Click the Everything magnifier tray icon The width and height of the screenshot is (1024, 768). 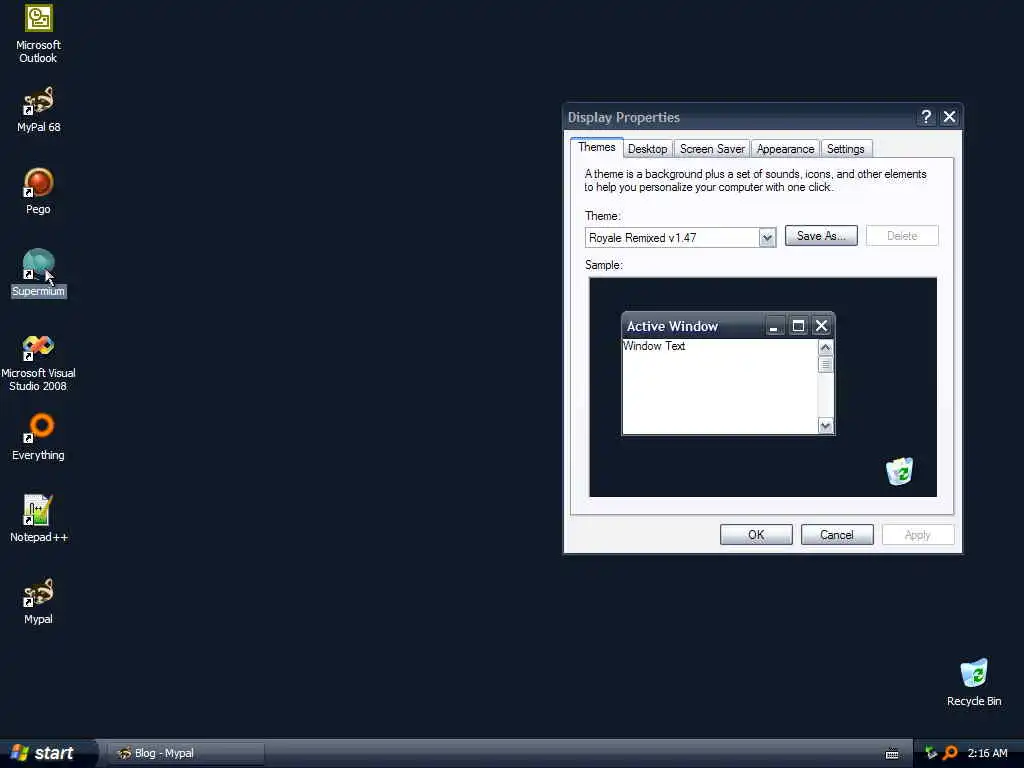coord(950,753)
